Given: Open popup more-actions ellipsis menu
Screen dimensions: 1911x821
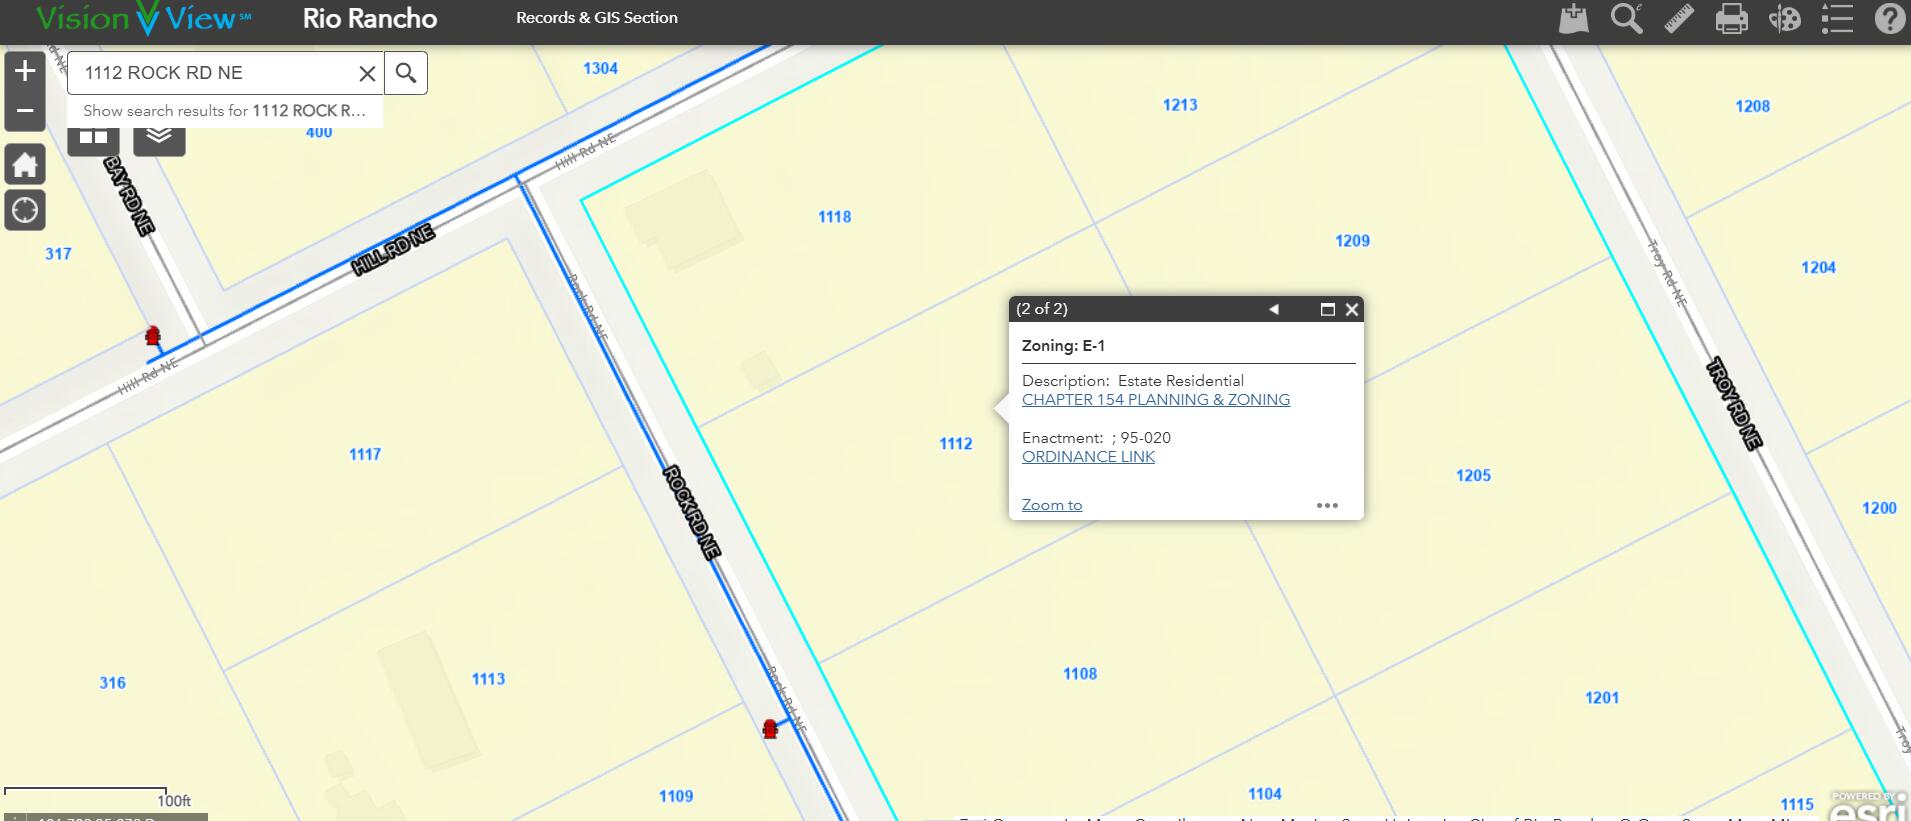Looking at the screenshot, I should tap(1327, 505).
